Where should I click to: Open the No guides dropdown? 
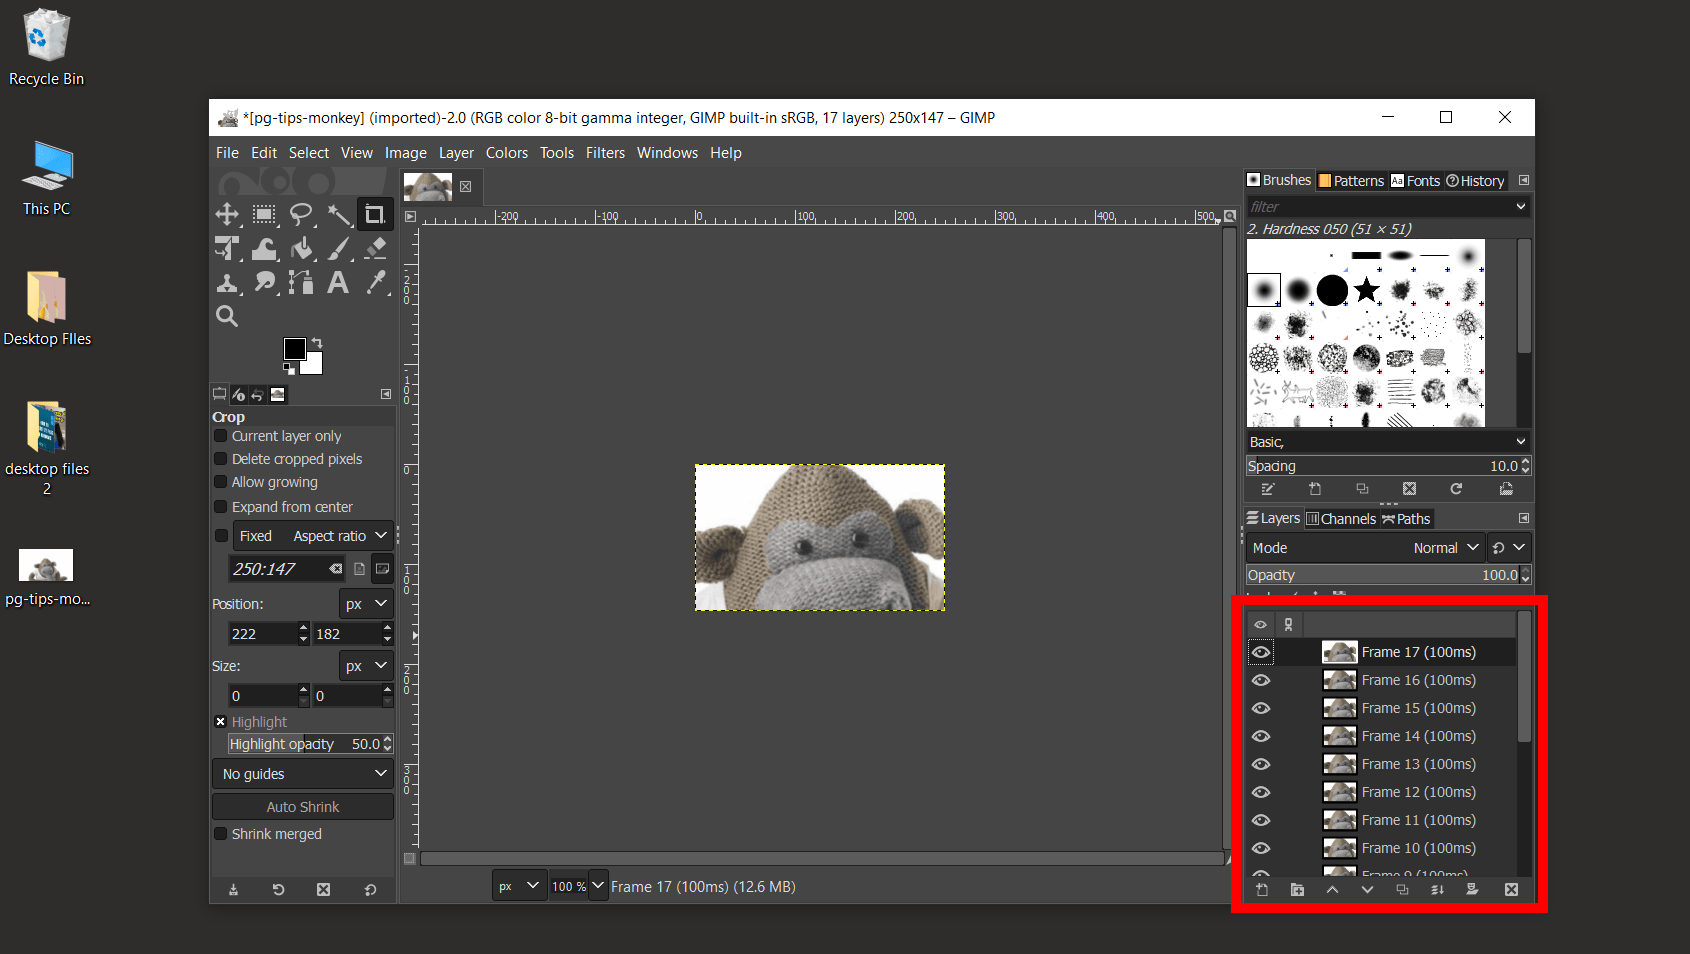coord(302,773)
